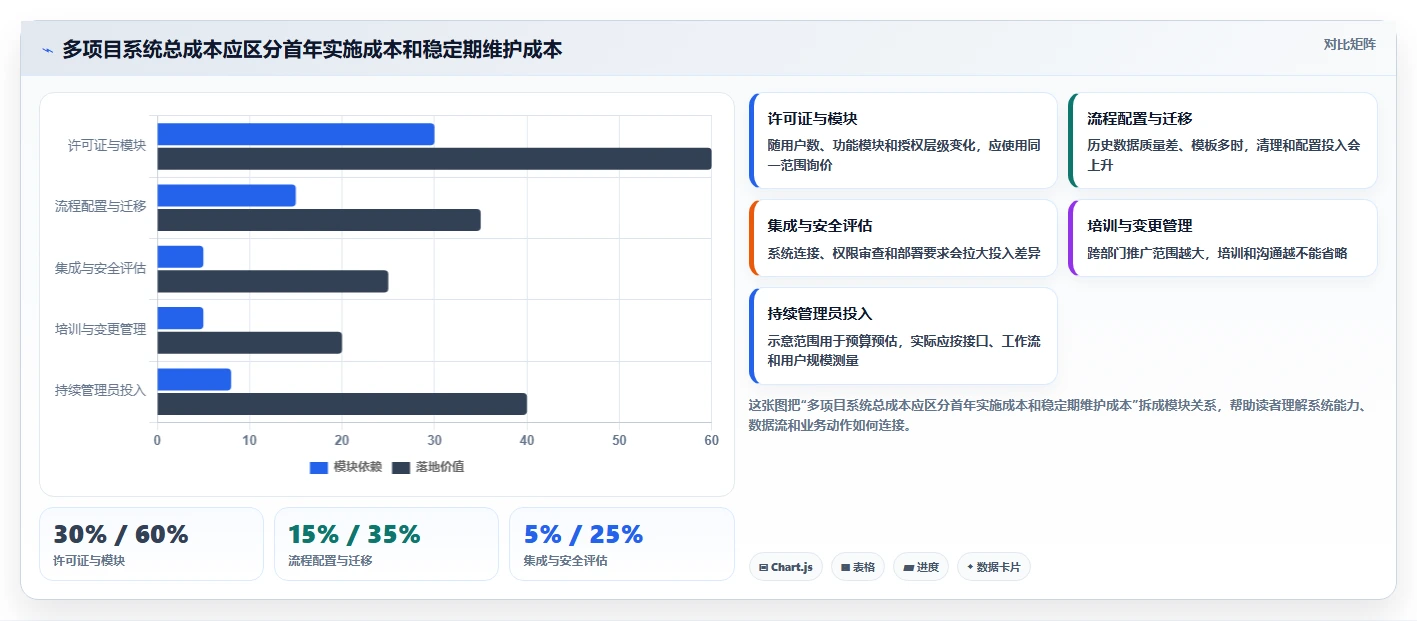The width and height of the screenshot is (1417, 621).
Task: Open the 许可证与模块 description card heading
Action: (813, 118)
